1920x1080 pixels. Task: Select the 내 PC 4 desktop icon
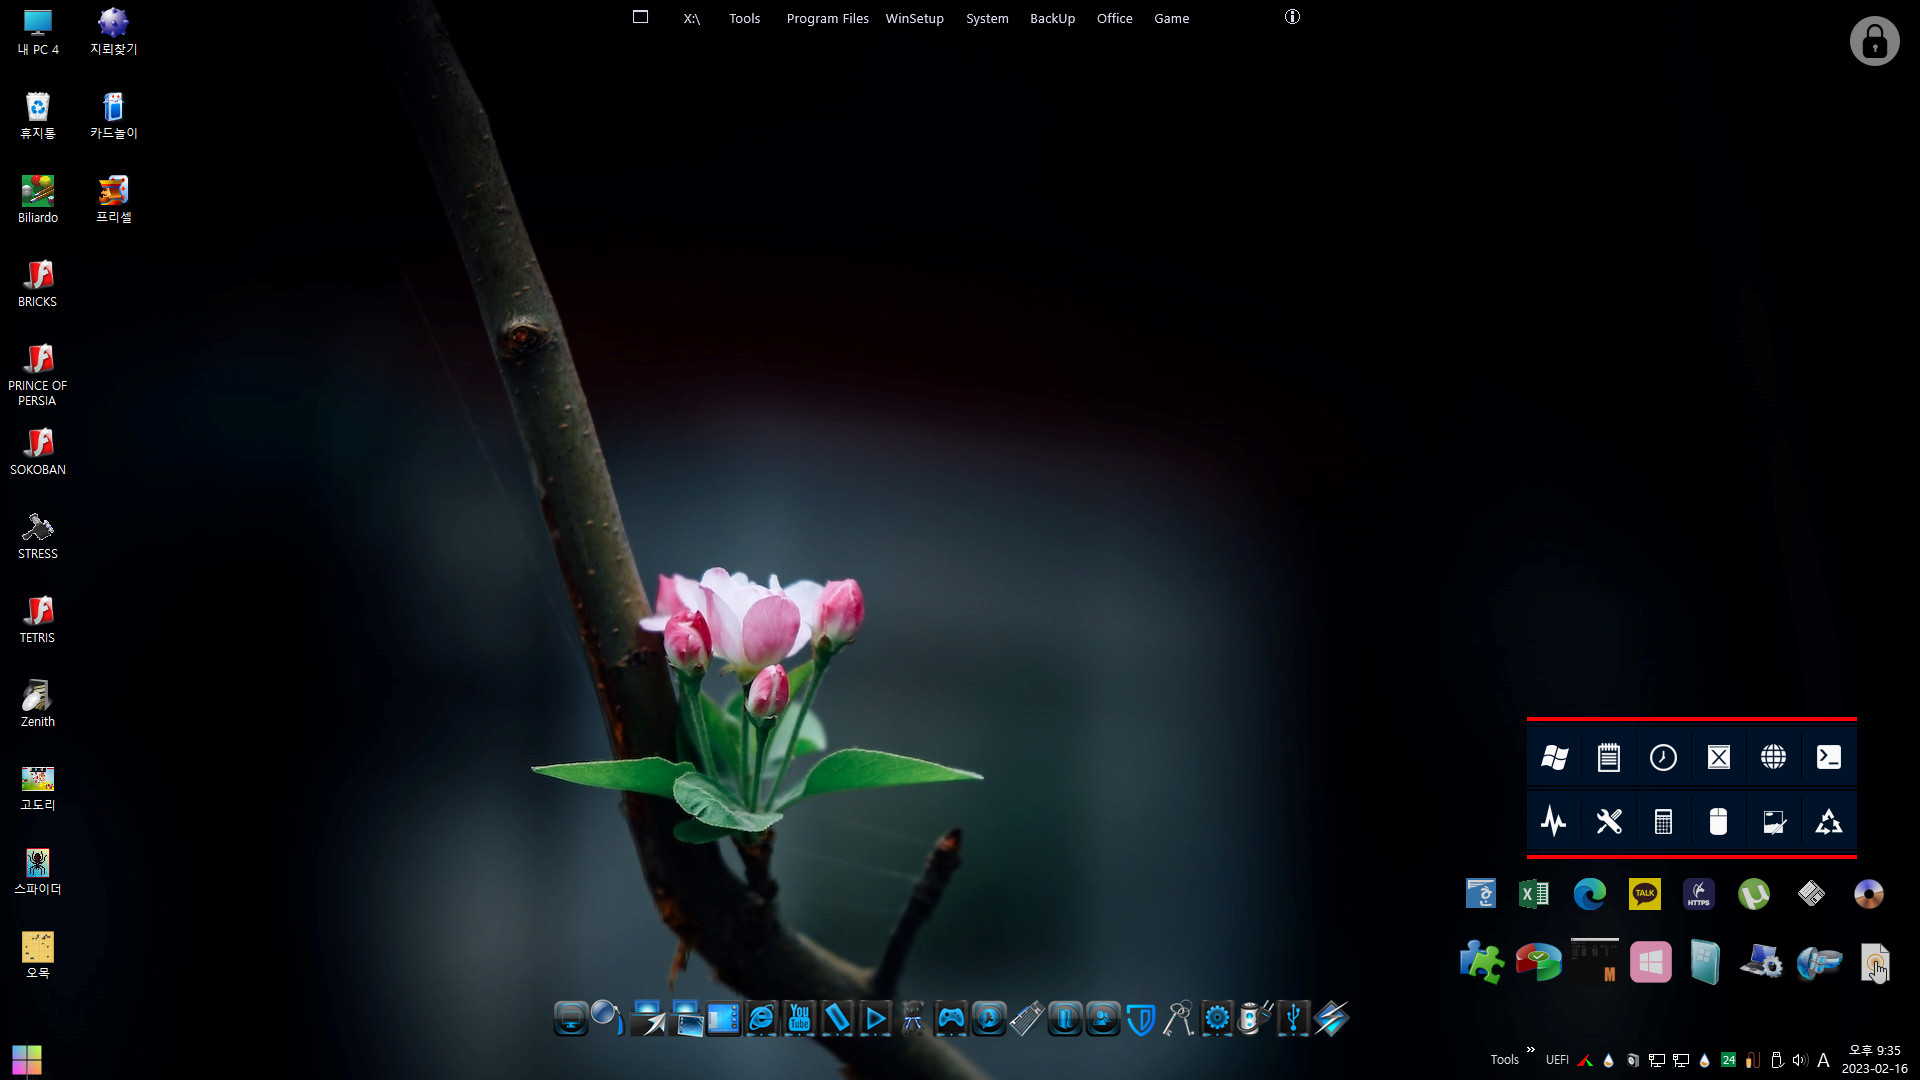point(38,31)
